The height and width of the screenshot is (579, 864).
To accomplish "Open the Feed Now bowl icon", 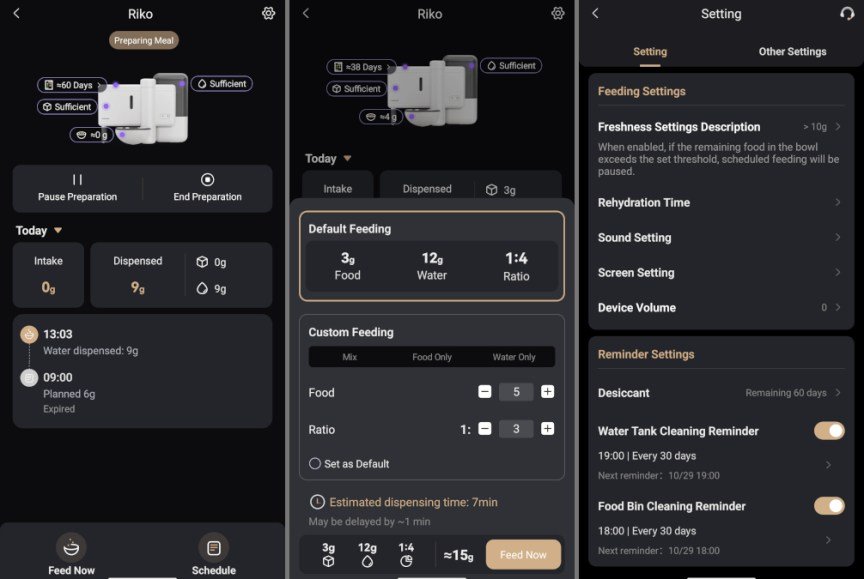I will (71, 548).
